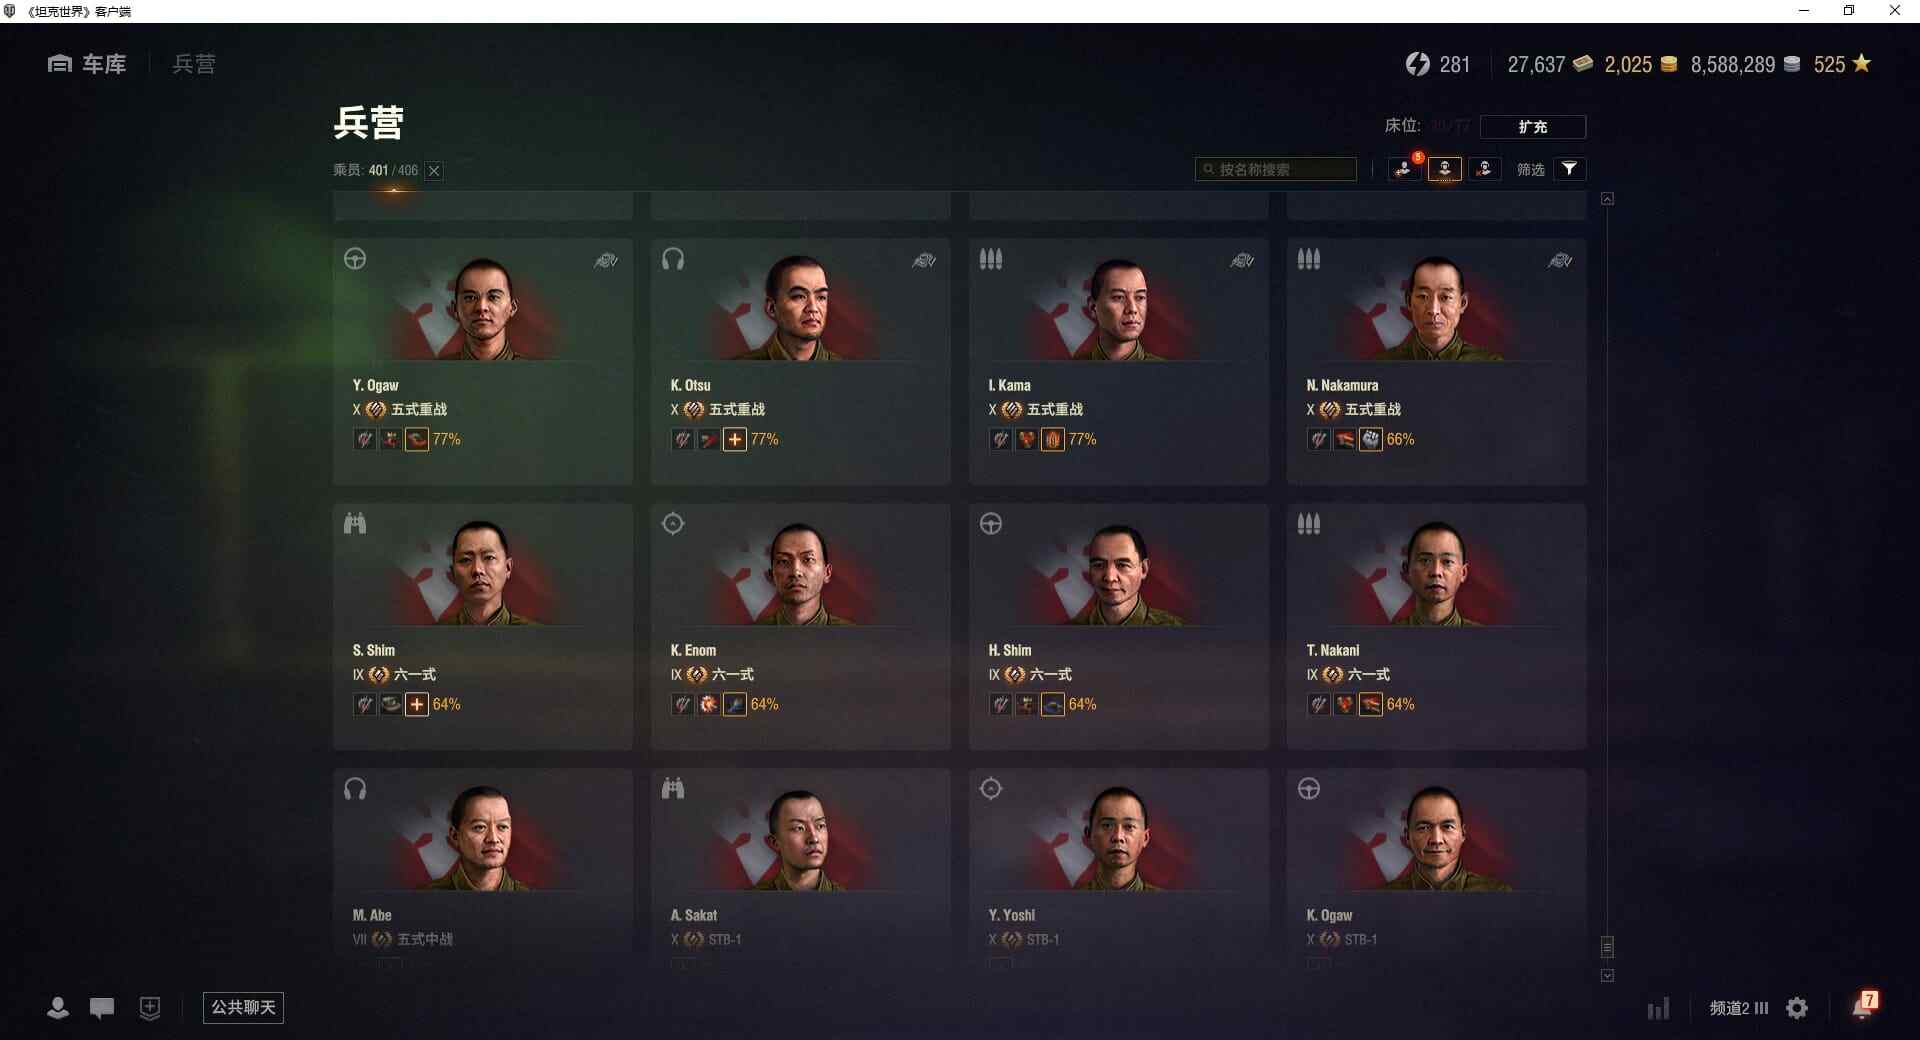The height and width of the screenshot is (1040, 1920).
Task: Select Y. Ogaw driver crew card
Action: click(483, 362)
